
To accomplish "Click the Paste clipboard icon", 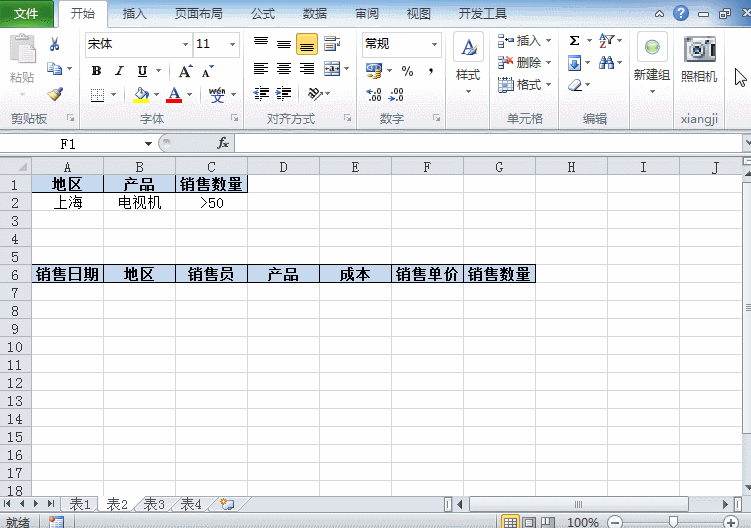I will coord(22,49).
